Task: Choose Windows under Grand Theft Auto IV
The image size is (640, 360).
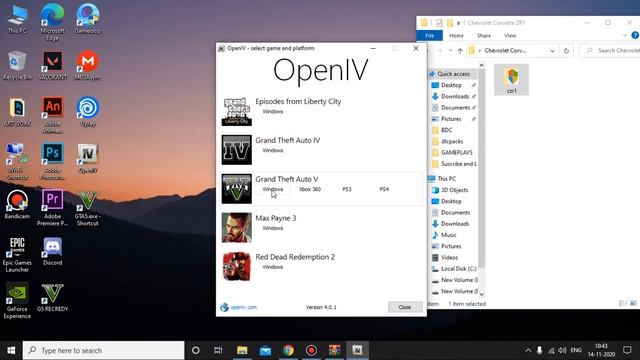Action: 273,150
